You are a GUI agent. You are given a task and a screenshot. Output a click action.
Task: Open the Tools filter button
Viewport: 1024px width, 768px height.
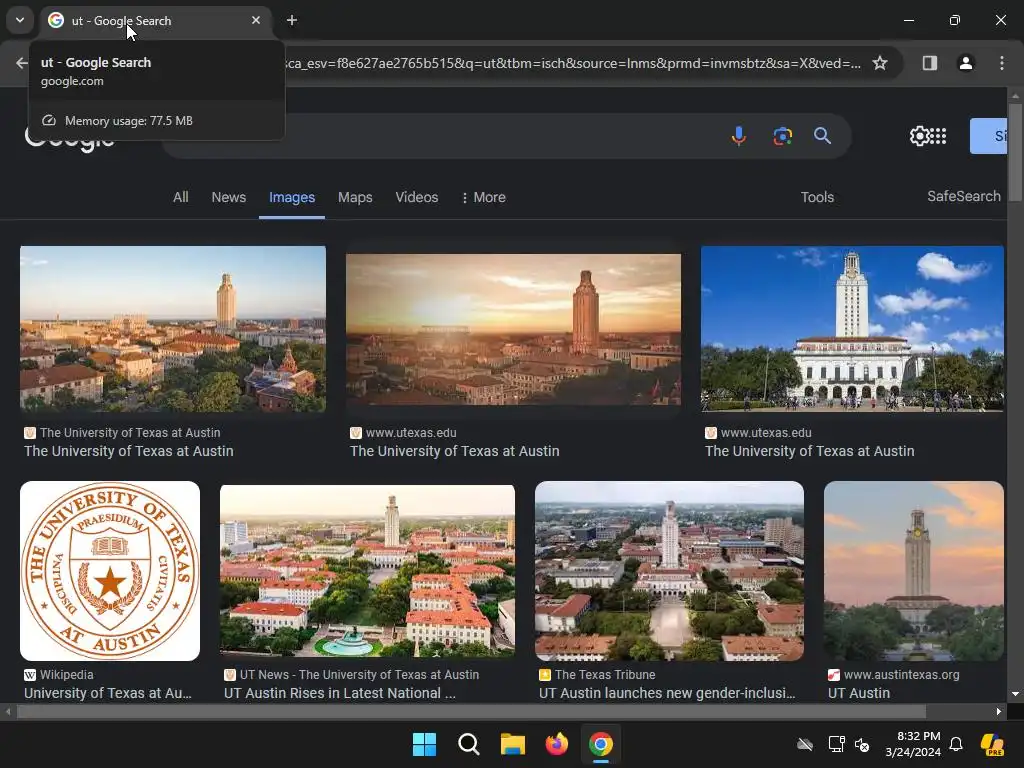point(817,197)
